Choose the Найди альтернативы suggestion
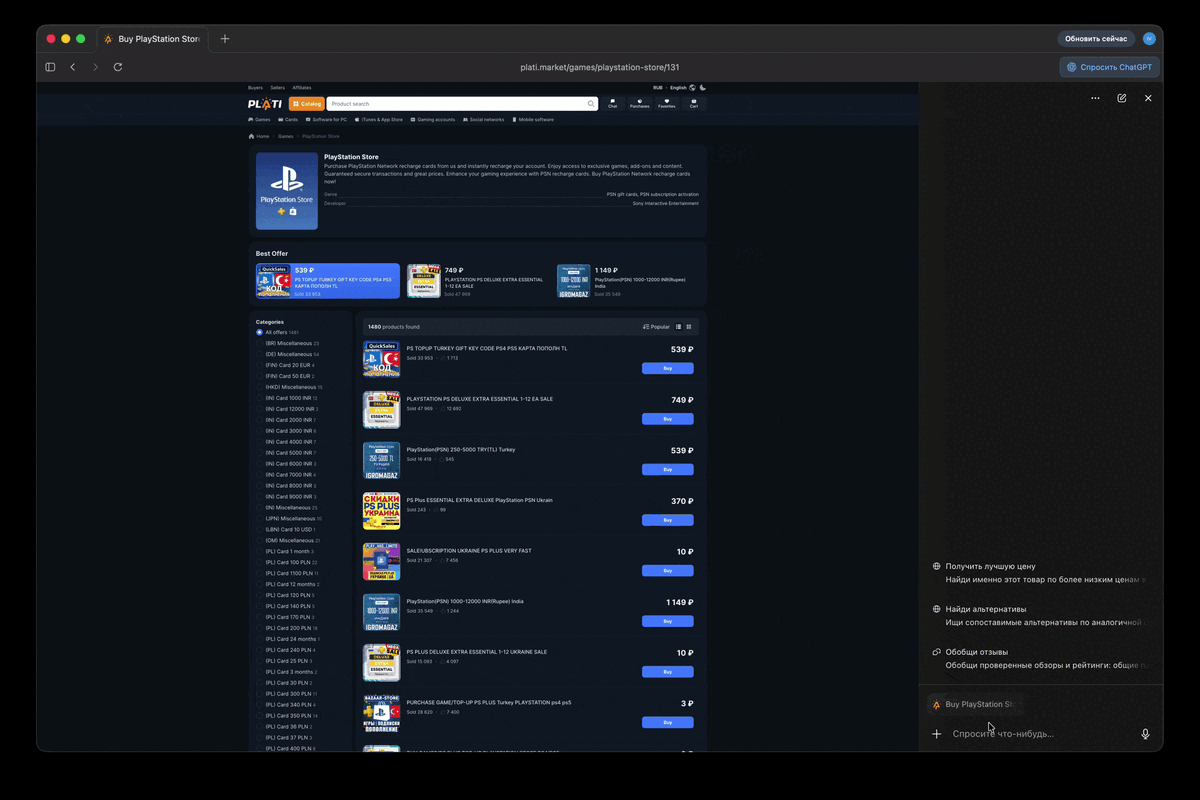 tap(1040, 615)
